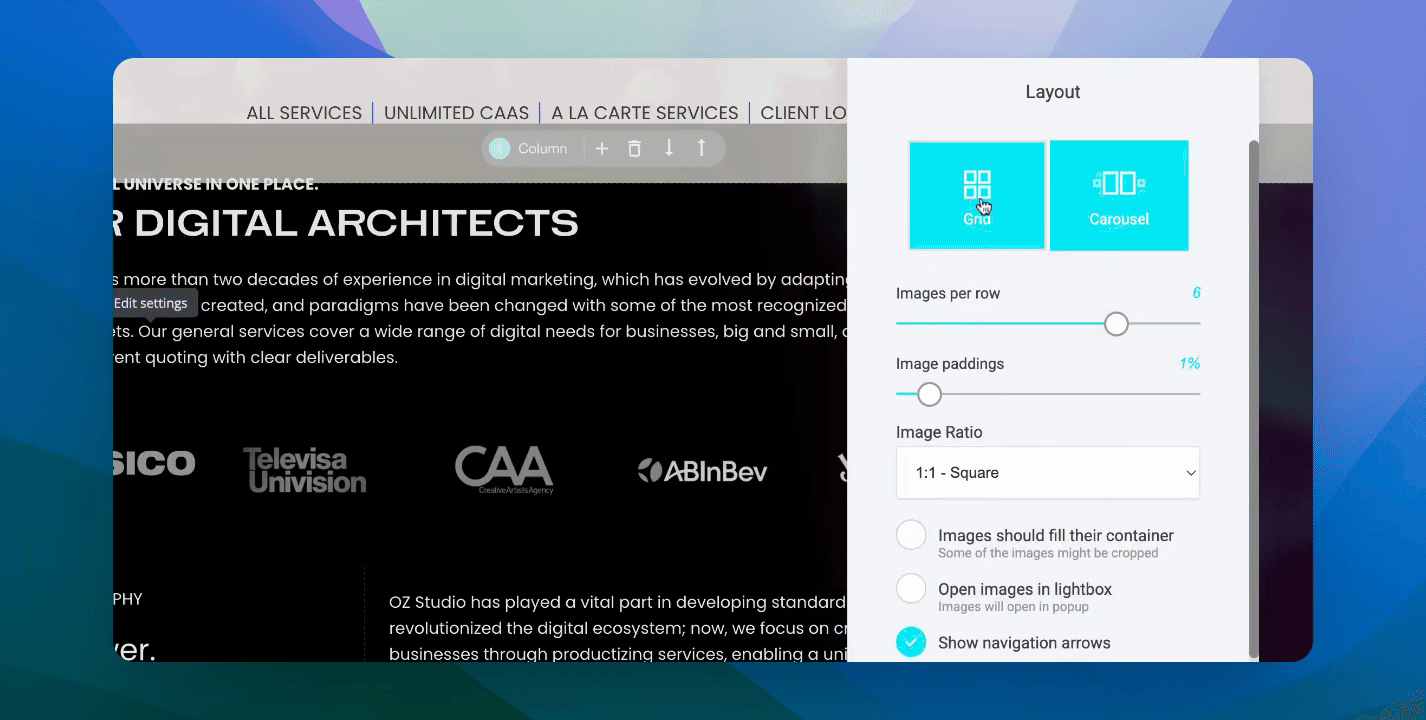
Task: Go to A LA CARTE SERVICES
Action: coord(645,113)
